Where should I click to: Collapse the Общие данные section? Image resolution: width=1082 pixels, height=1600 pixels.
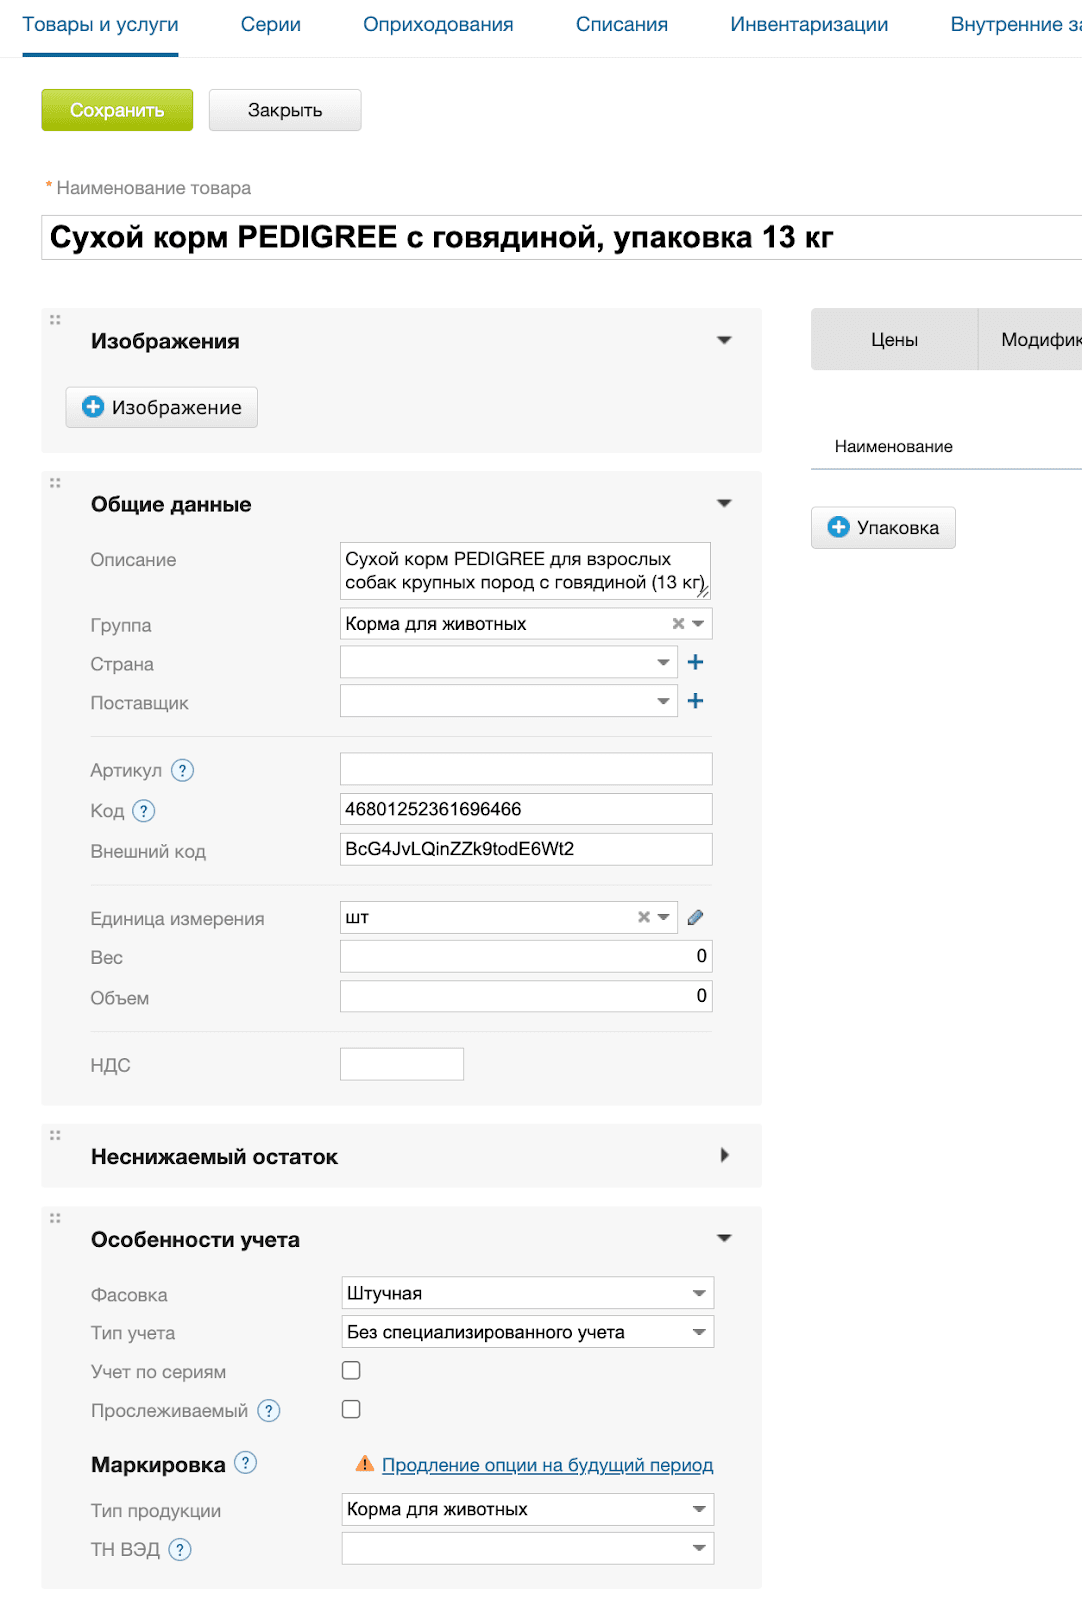(724, 503)
